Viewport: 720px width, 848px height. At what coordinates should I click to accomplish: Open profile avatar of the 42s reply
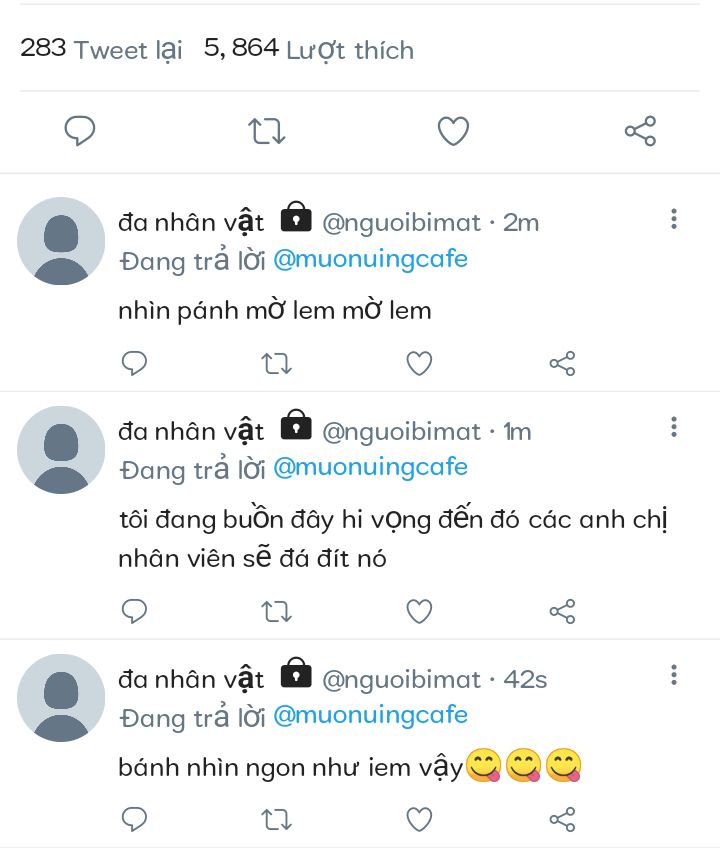[61, 698]
